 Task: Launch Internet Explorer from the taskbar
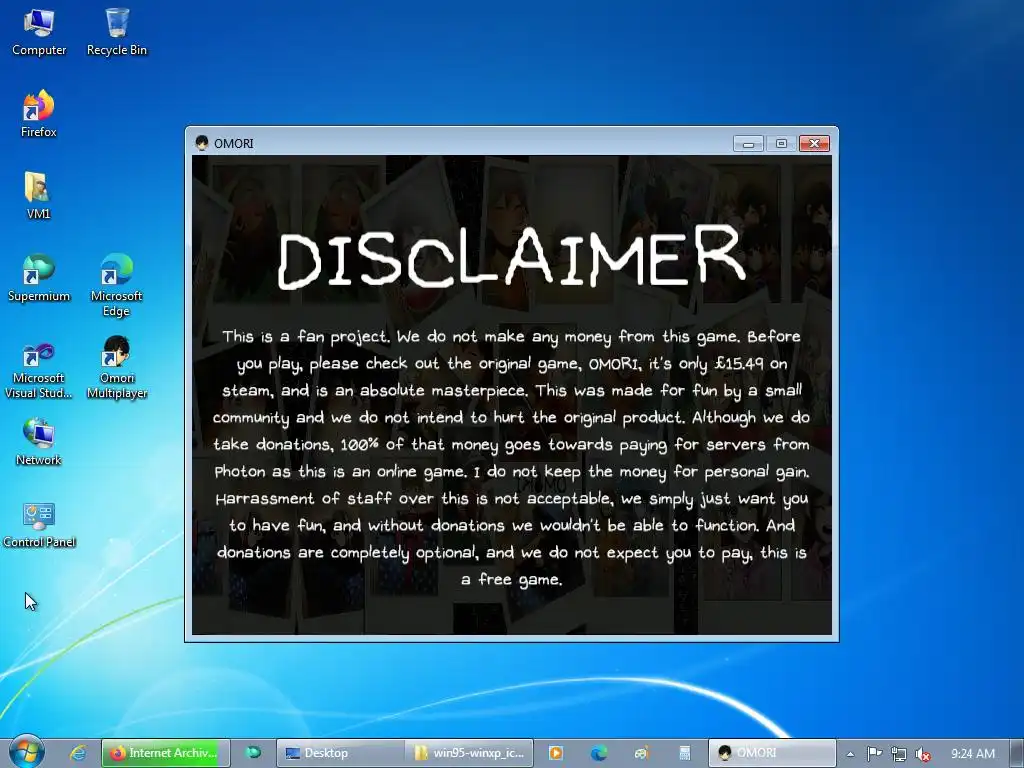coord(78,753)
